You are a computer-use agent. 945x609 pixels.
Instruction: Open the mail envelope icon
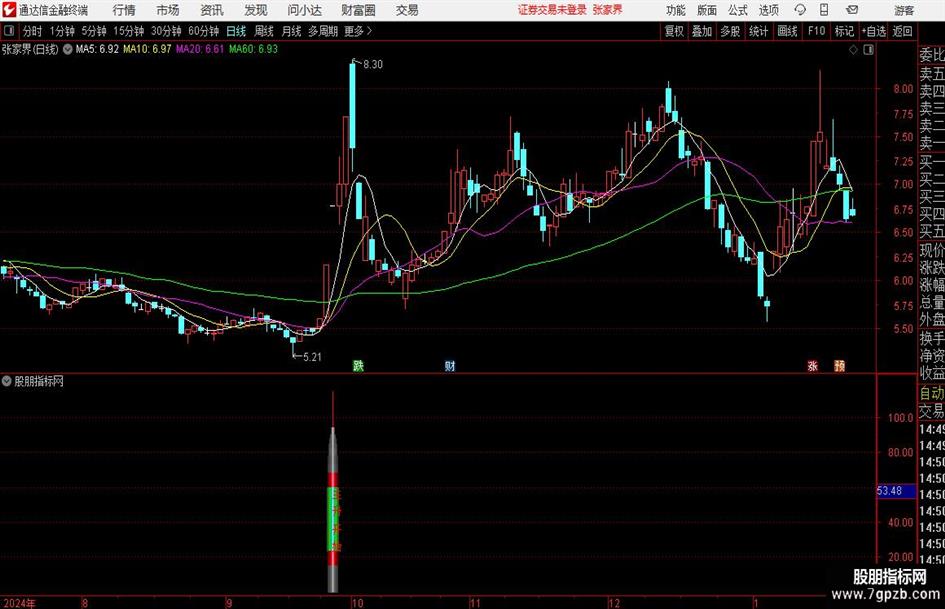coord(852,10)
